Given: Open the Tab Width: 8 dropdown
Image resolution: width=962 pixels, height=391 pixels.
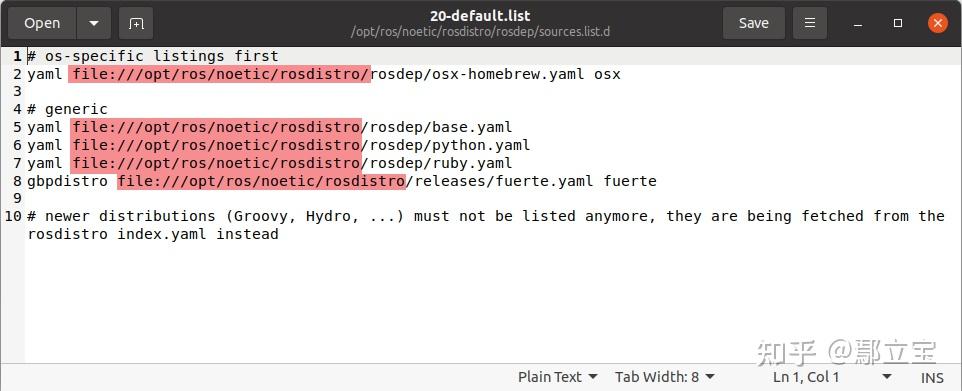Looking at the screenshot, I should [664, 377].
